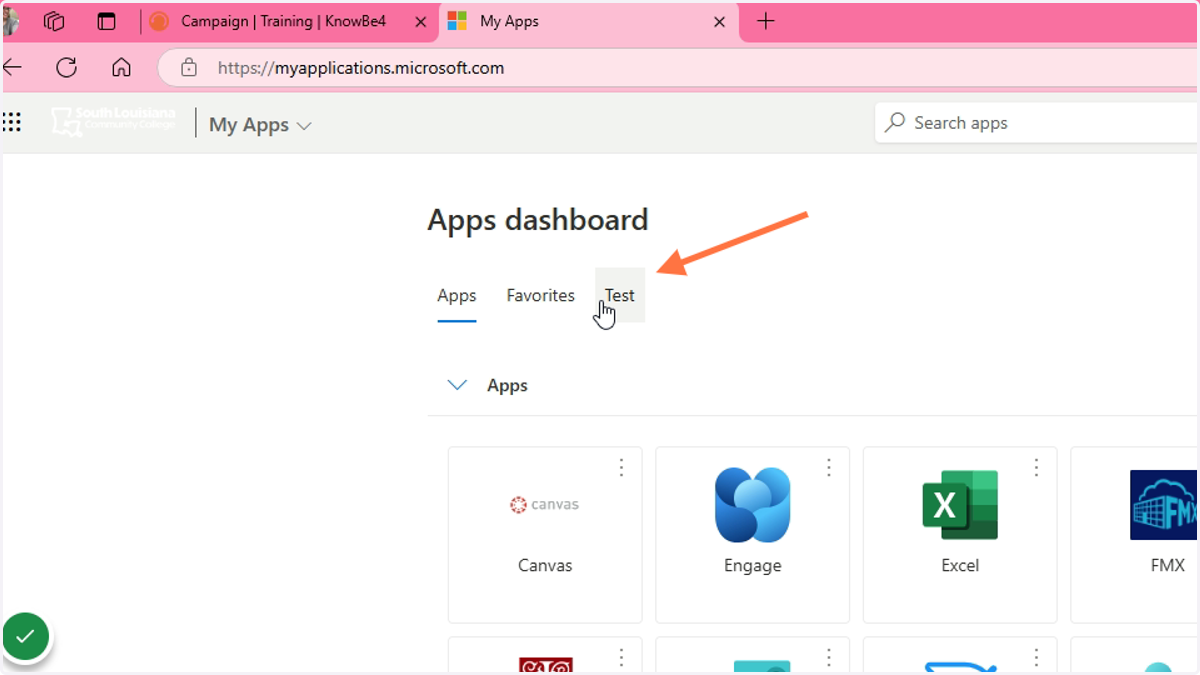Click the Canvas app name label
Screen dimensions: 1200x675
pyautogui.click(x=545, y=565)
